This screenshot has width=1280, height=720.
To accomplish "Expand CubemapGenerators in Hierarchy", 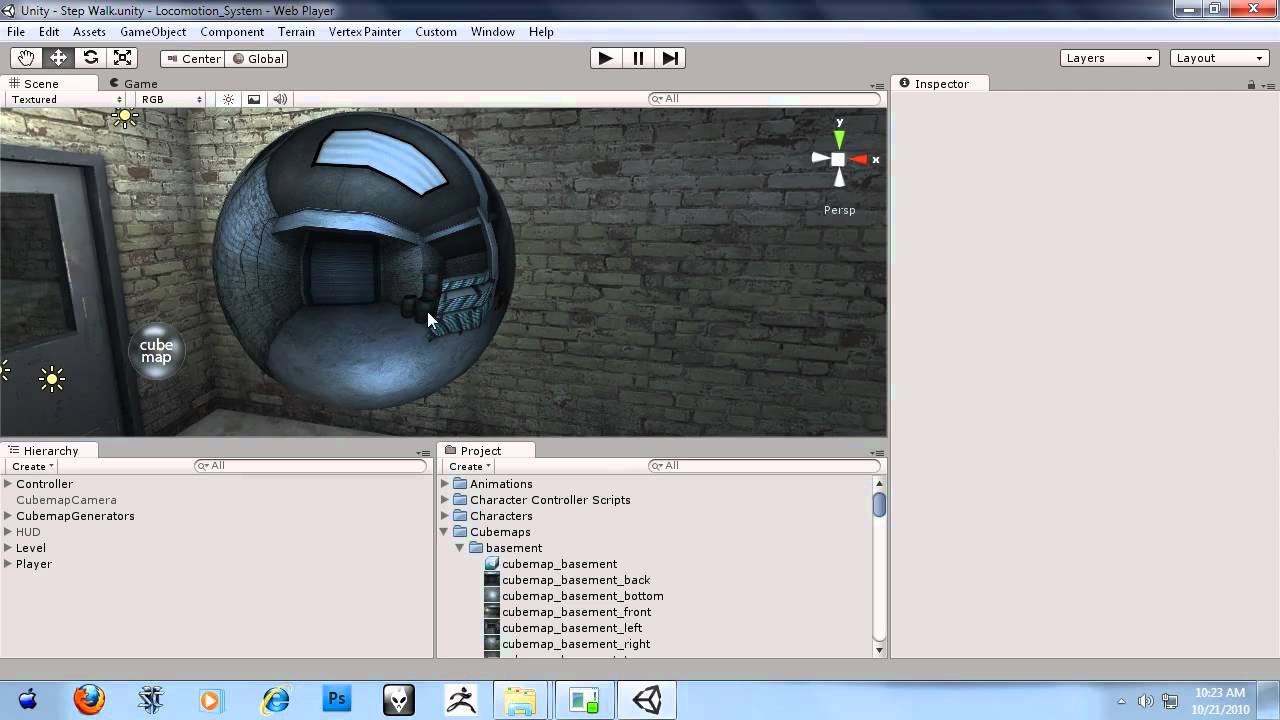I will click(x=8, y=516).
